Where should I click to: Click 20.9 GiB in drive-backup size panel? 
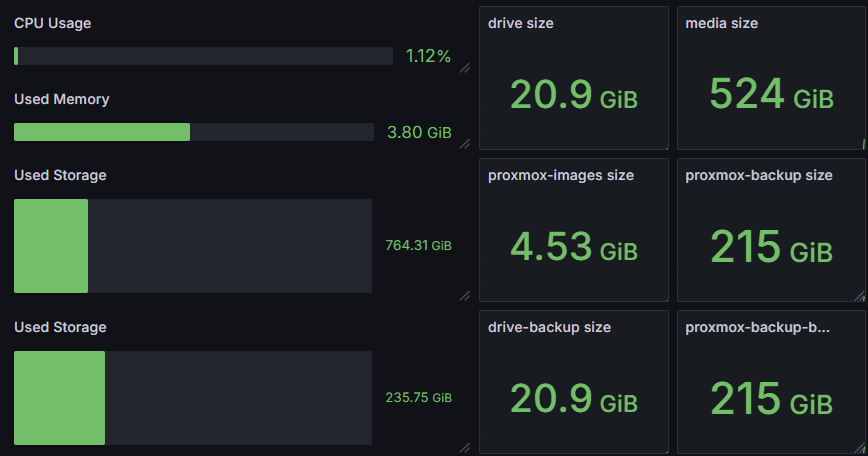(574, 398)
